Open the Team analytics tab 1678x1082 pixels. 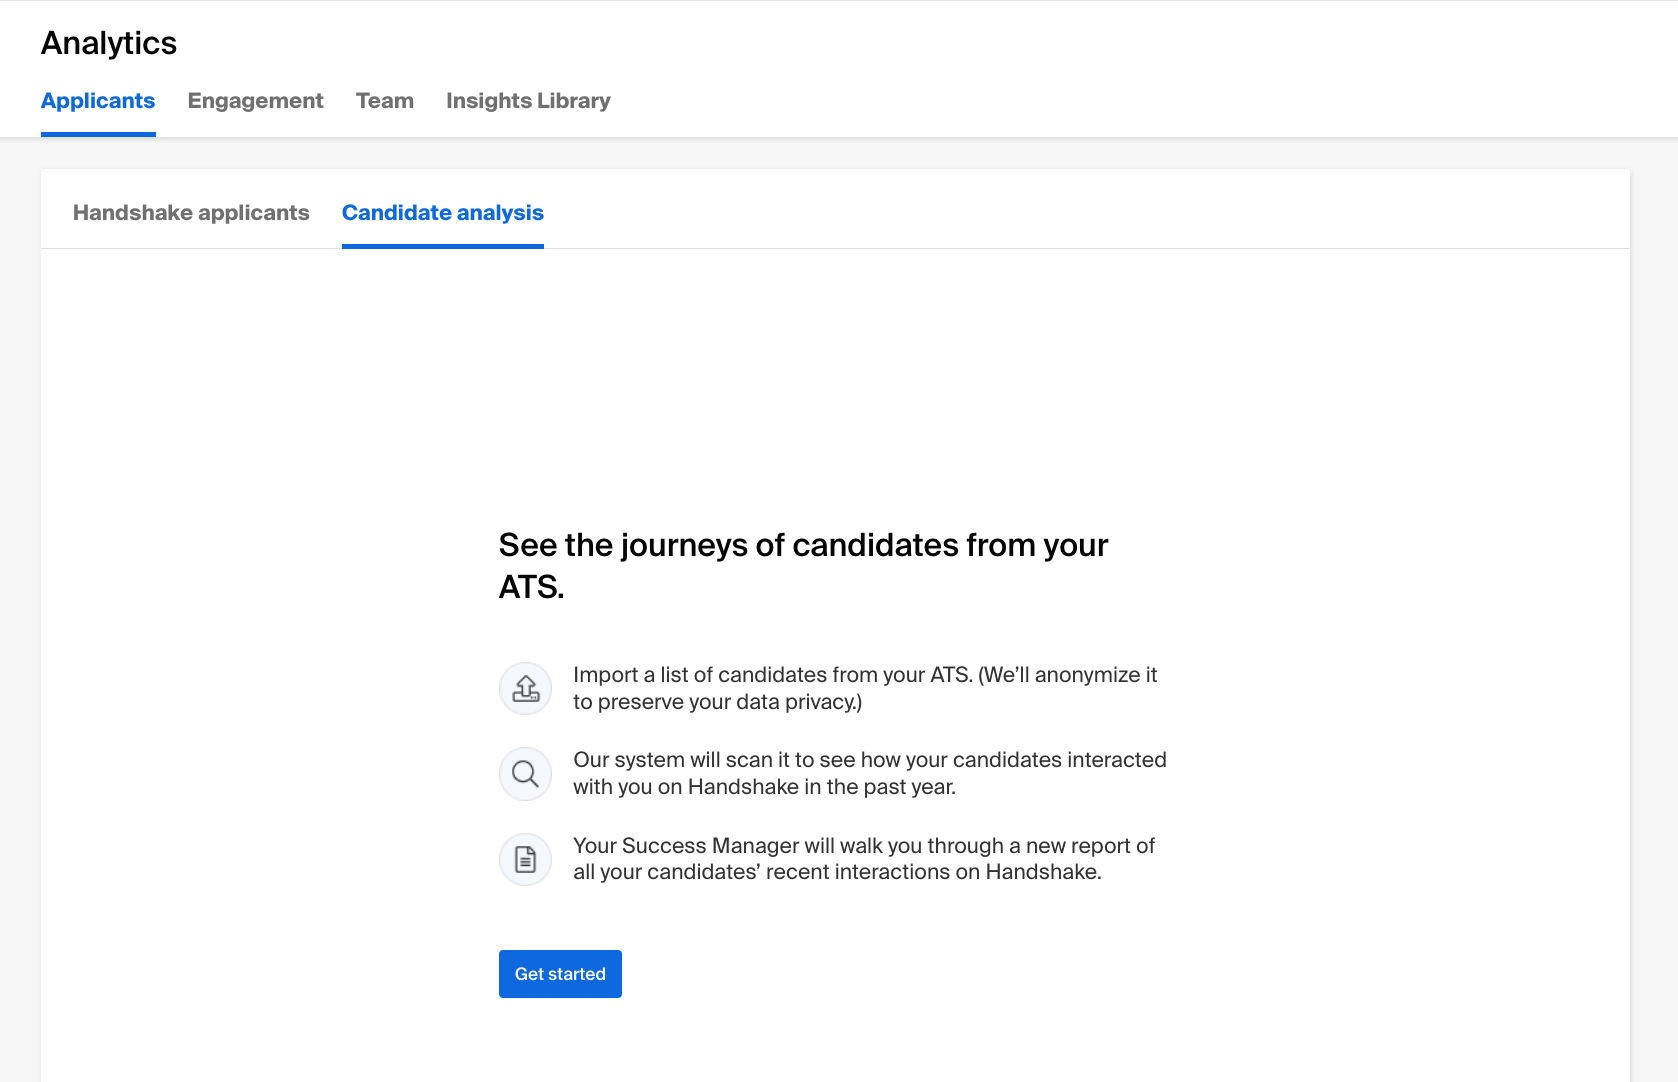point(385,100)
